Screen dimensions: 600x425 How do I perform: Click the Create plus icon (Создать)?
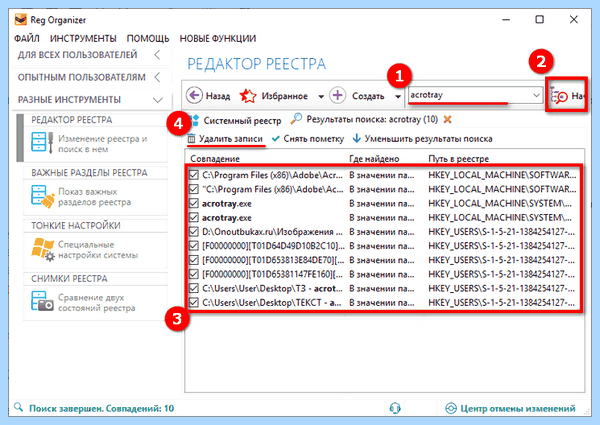click(x=338, y=95)
